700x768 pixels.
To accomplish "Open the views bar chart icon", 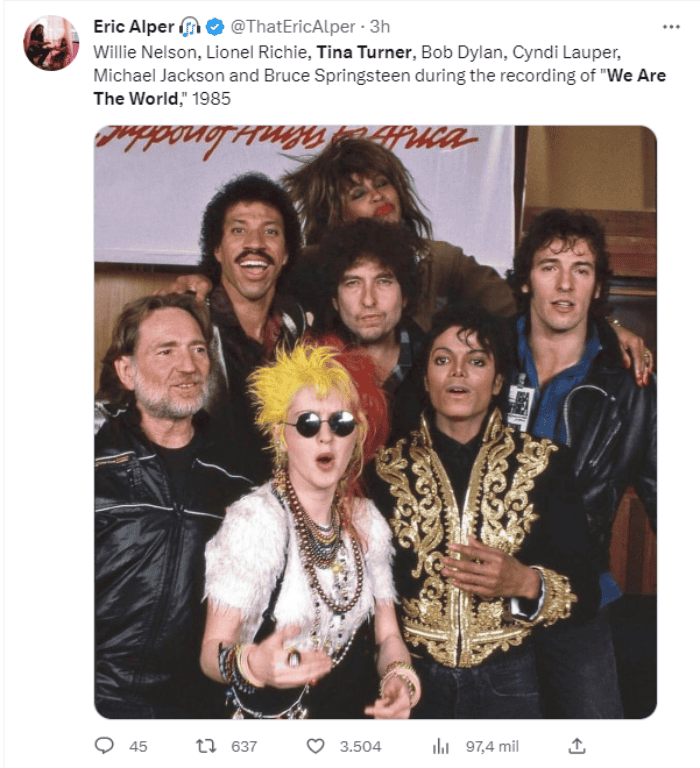I will click(440, 746).
